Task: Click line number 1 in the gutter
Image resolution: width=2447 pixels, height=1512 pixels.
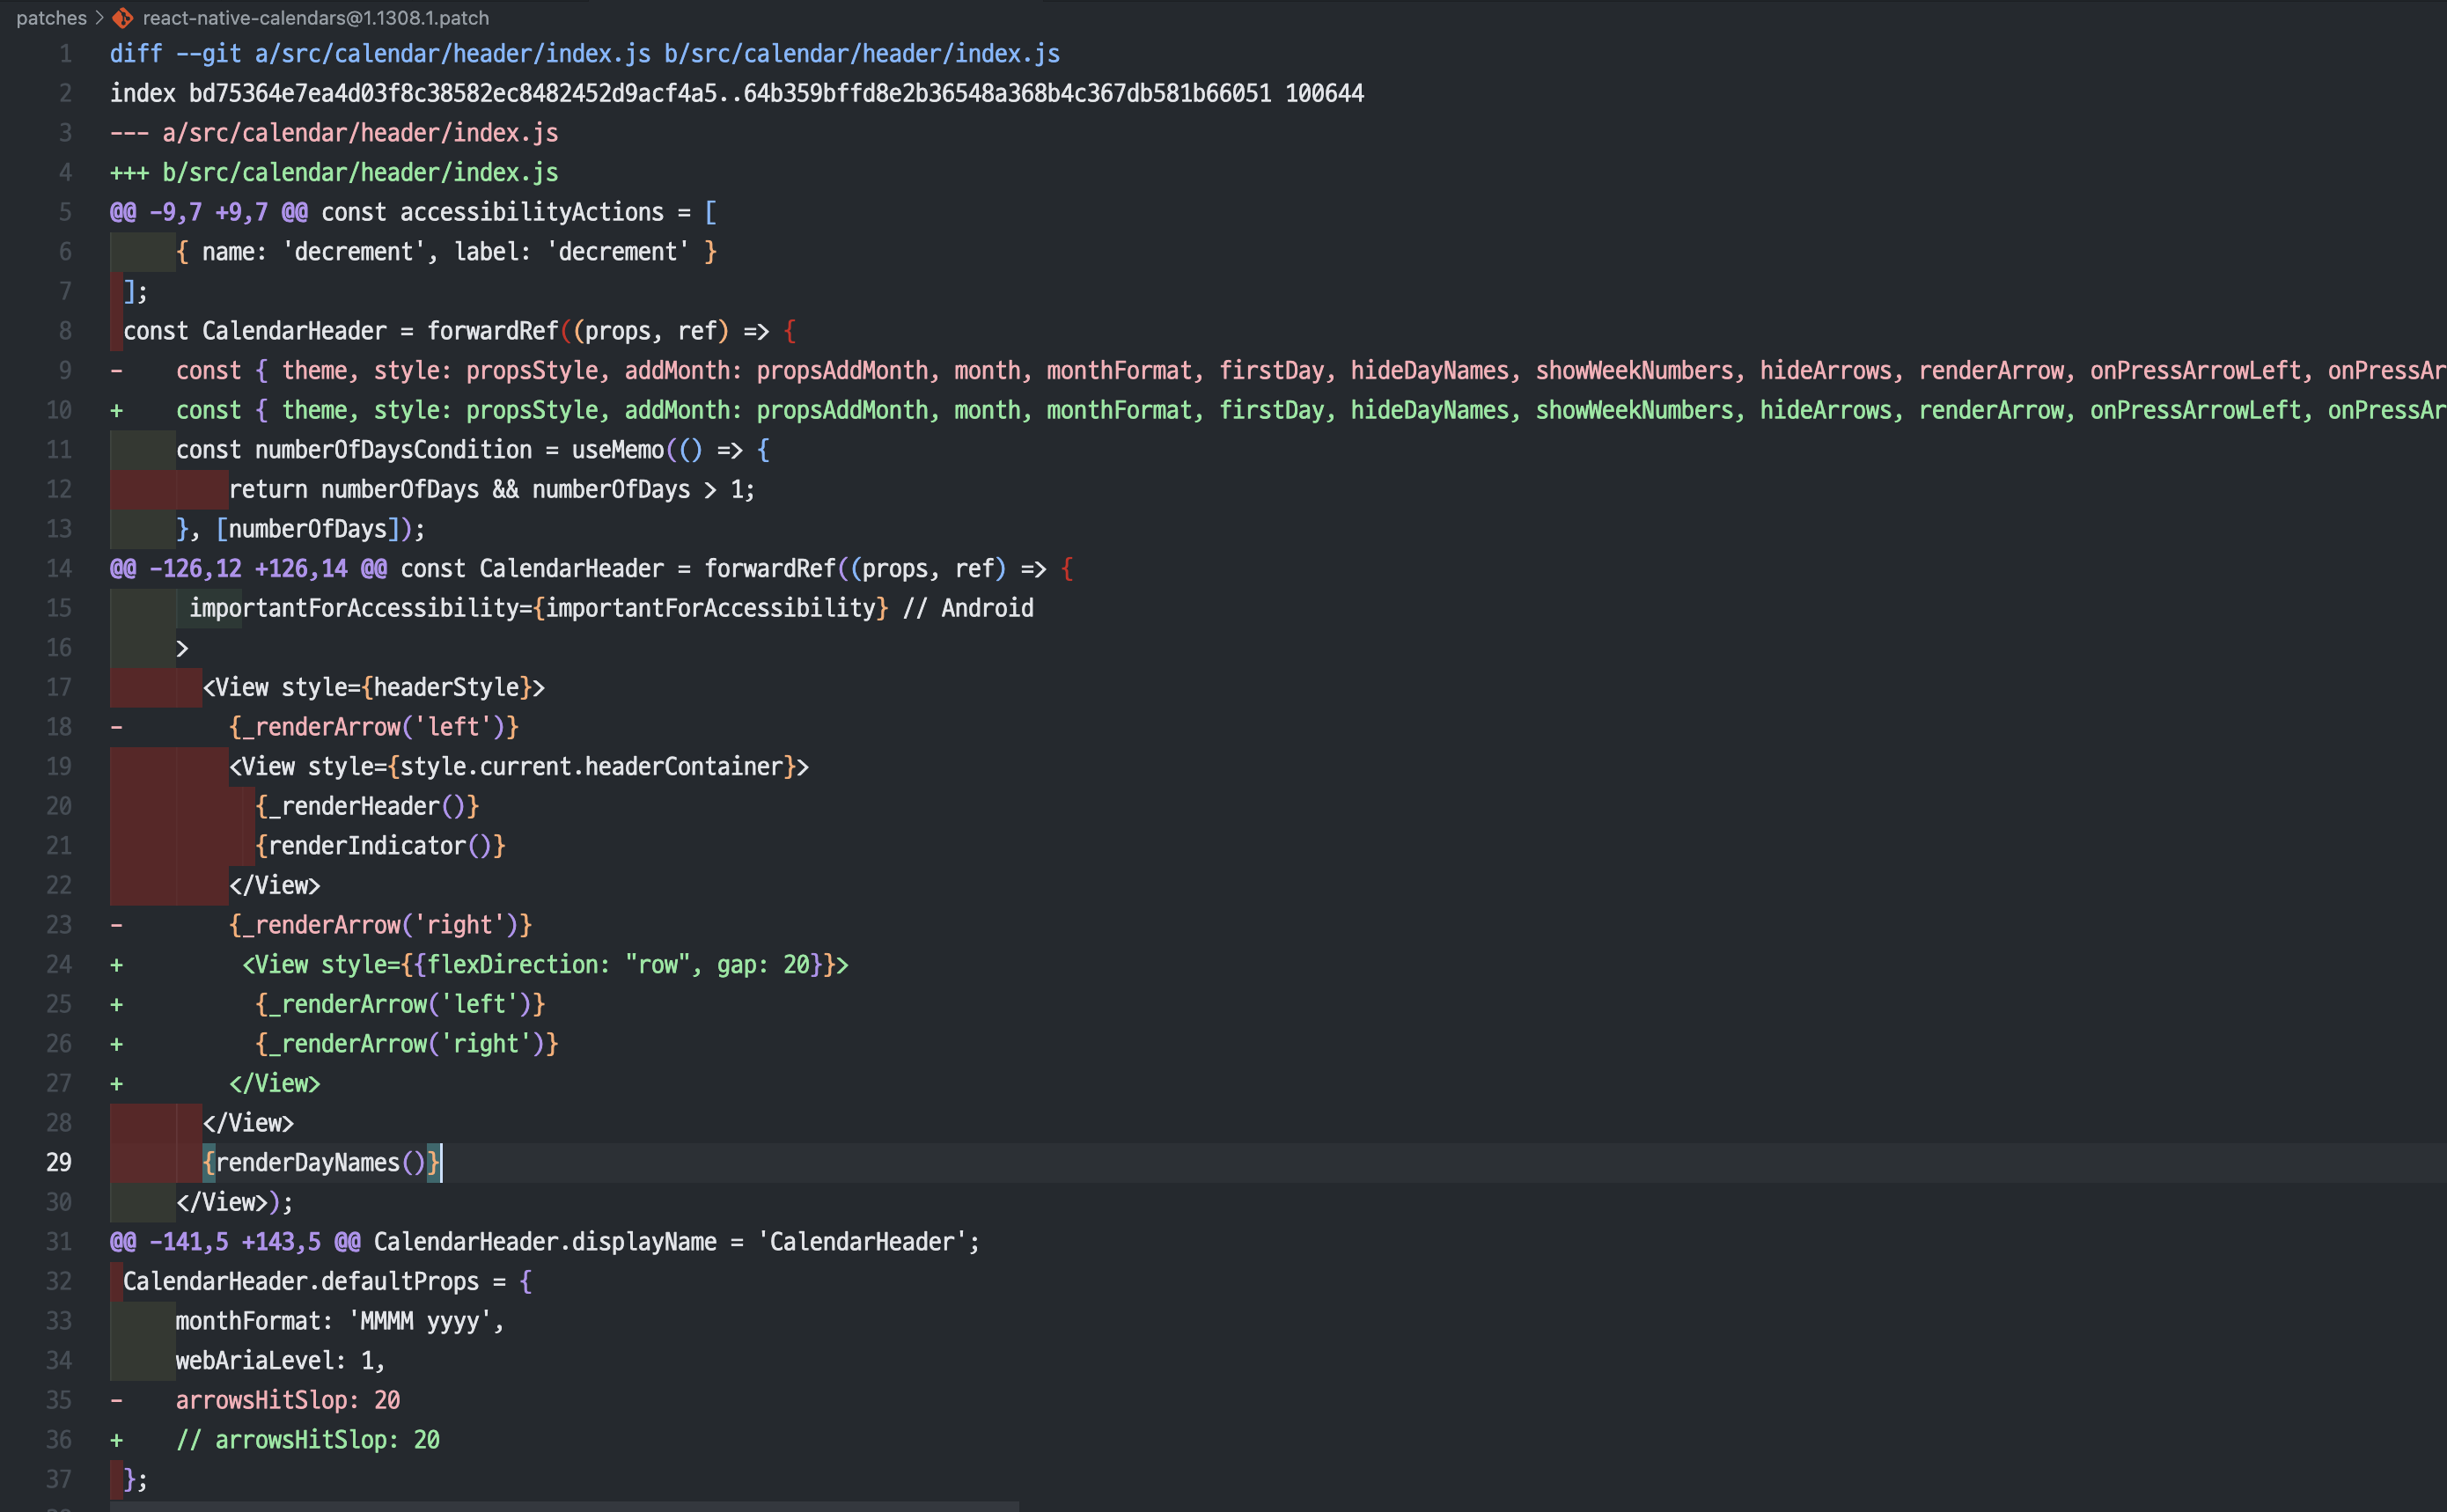Action: [65, 54]
